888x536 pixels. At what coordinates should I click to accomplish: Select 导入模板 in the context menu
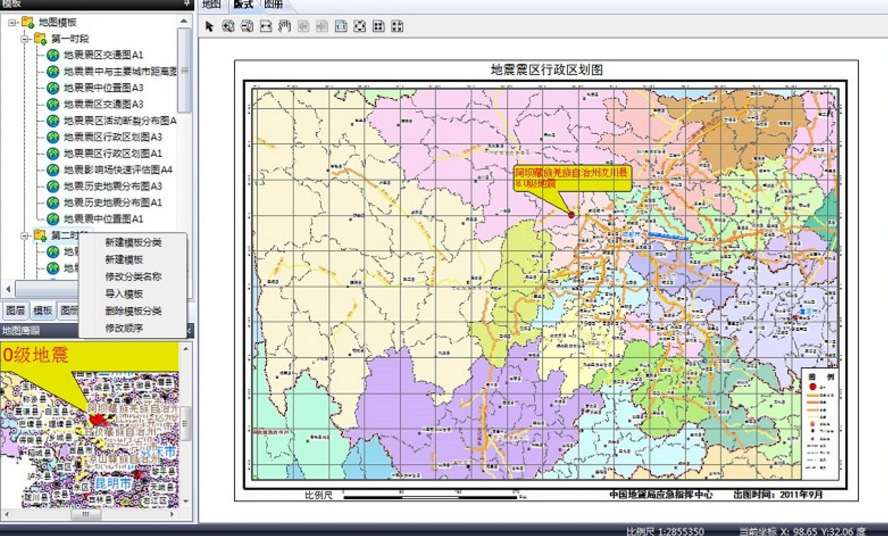click(x=123, y=294)
